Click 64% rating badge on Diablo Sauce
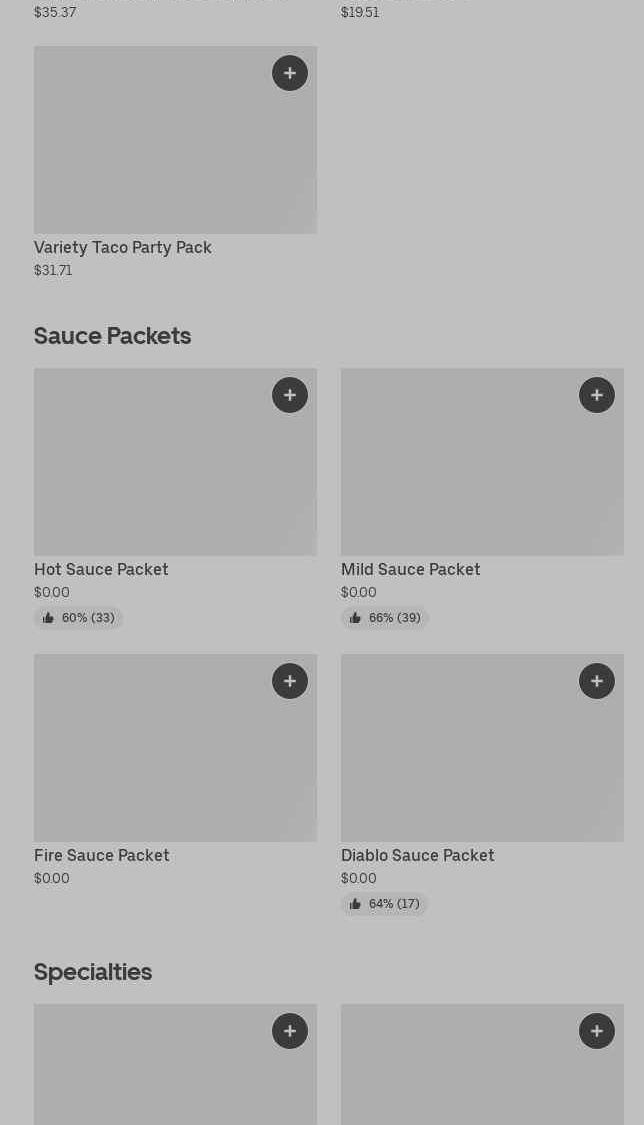This screenshot has width=644, height=1125. point(385,904)
